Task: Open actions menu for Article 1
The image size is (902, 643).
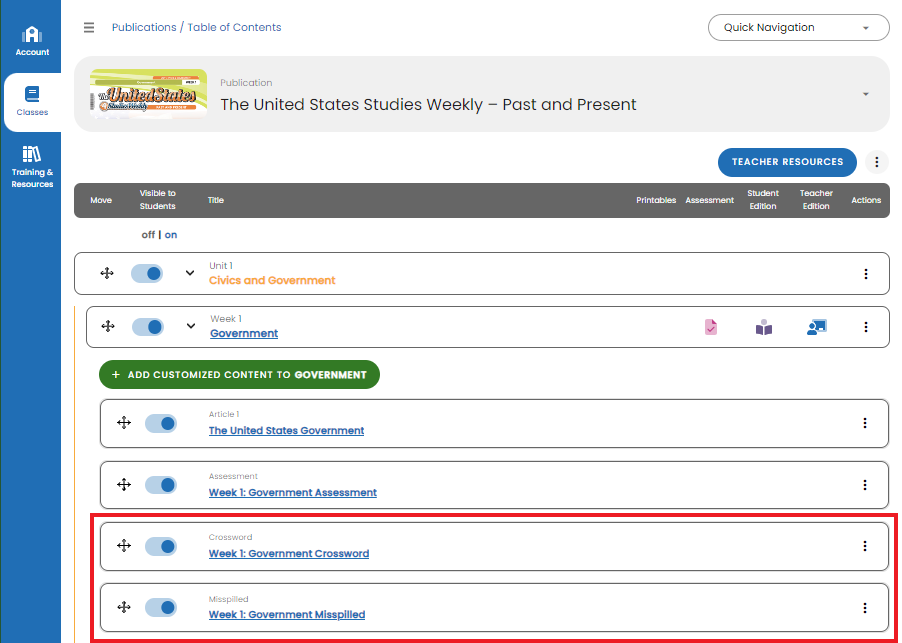Action: click(x=865, y=423)
